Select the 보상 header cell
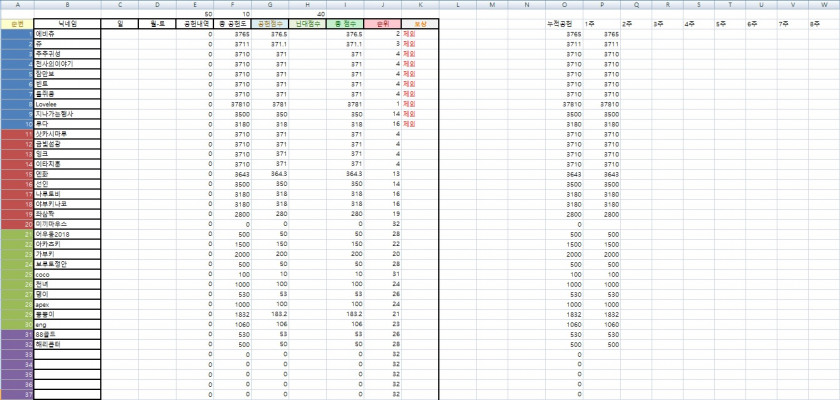This screenshot has height=400, width=840. coord(420,22)
